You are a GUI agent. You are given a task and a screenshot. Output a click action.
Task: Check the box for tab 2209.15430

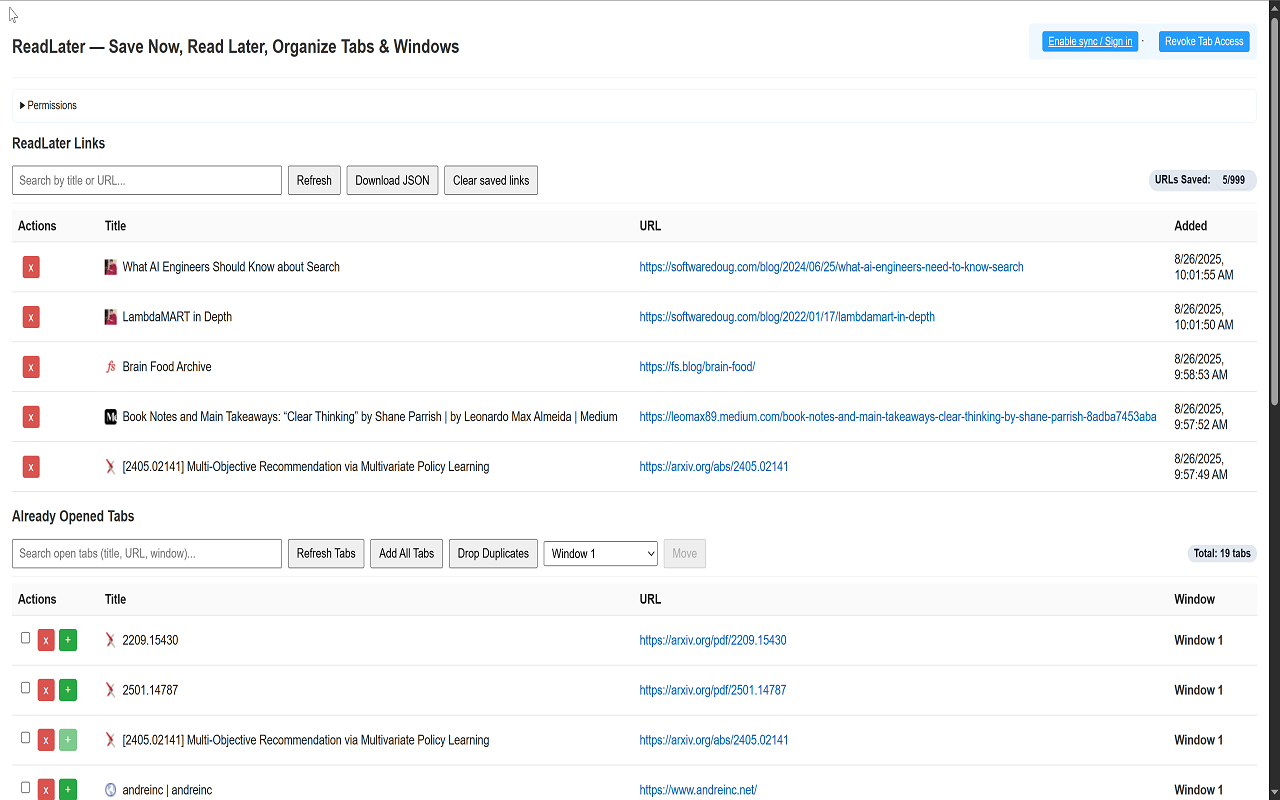click(26, 638)
